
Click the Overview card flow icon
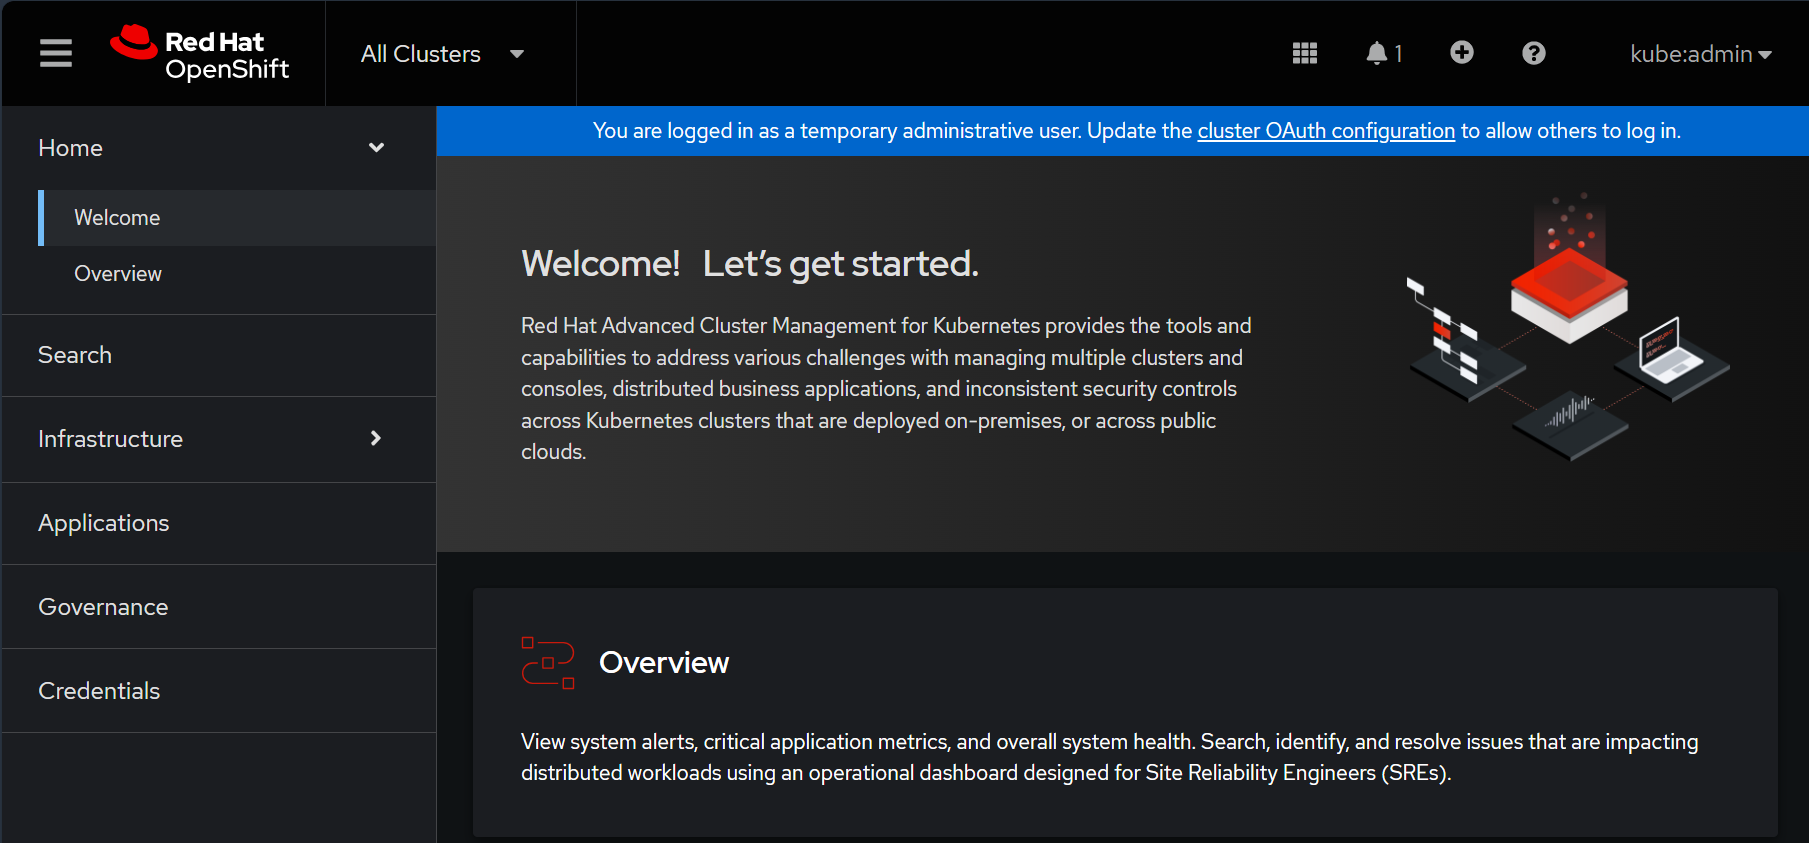548,663
